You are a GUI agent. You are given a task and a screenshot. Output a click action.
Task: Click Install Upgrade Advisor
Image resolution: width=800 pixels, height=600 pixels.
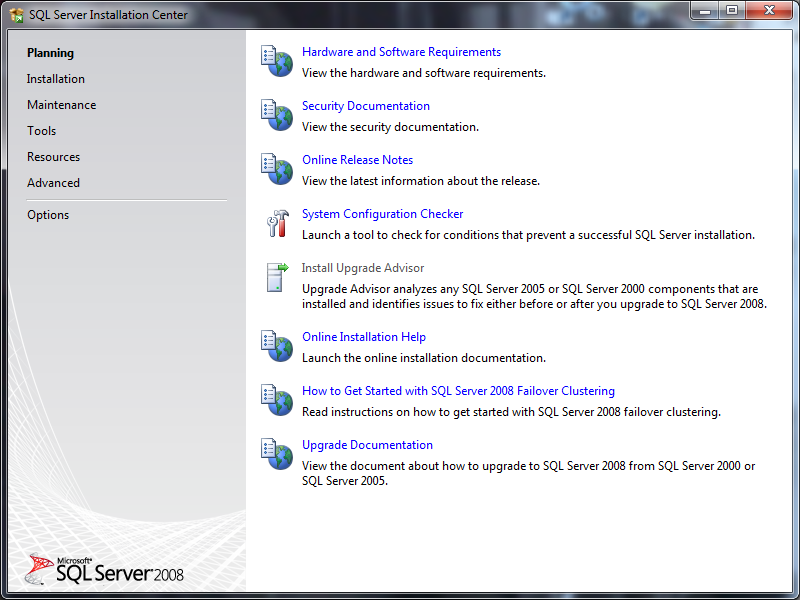coord(363,268)
